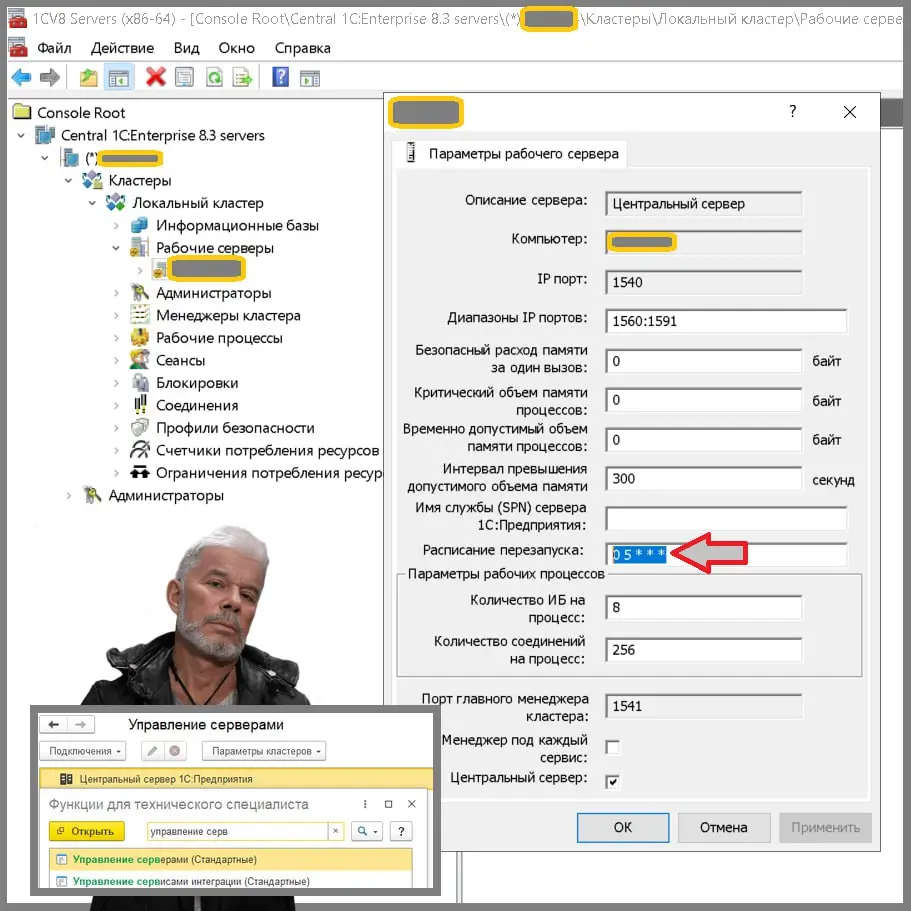Click the pencil edit icon in Управление серверами

152,751
